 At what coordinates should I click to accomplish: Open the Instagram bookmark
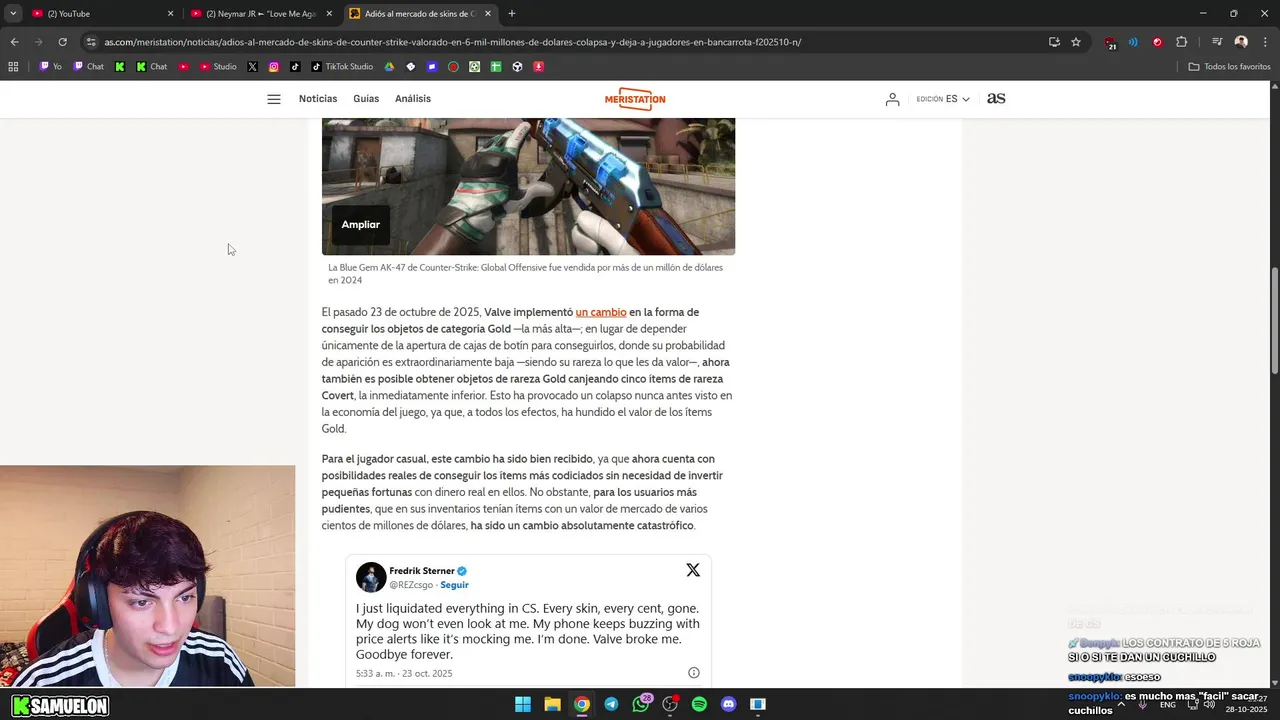click(x=274, y=67)
